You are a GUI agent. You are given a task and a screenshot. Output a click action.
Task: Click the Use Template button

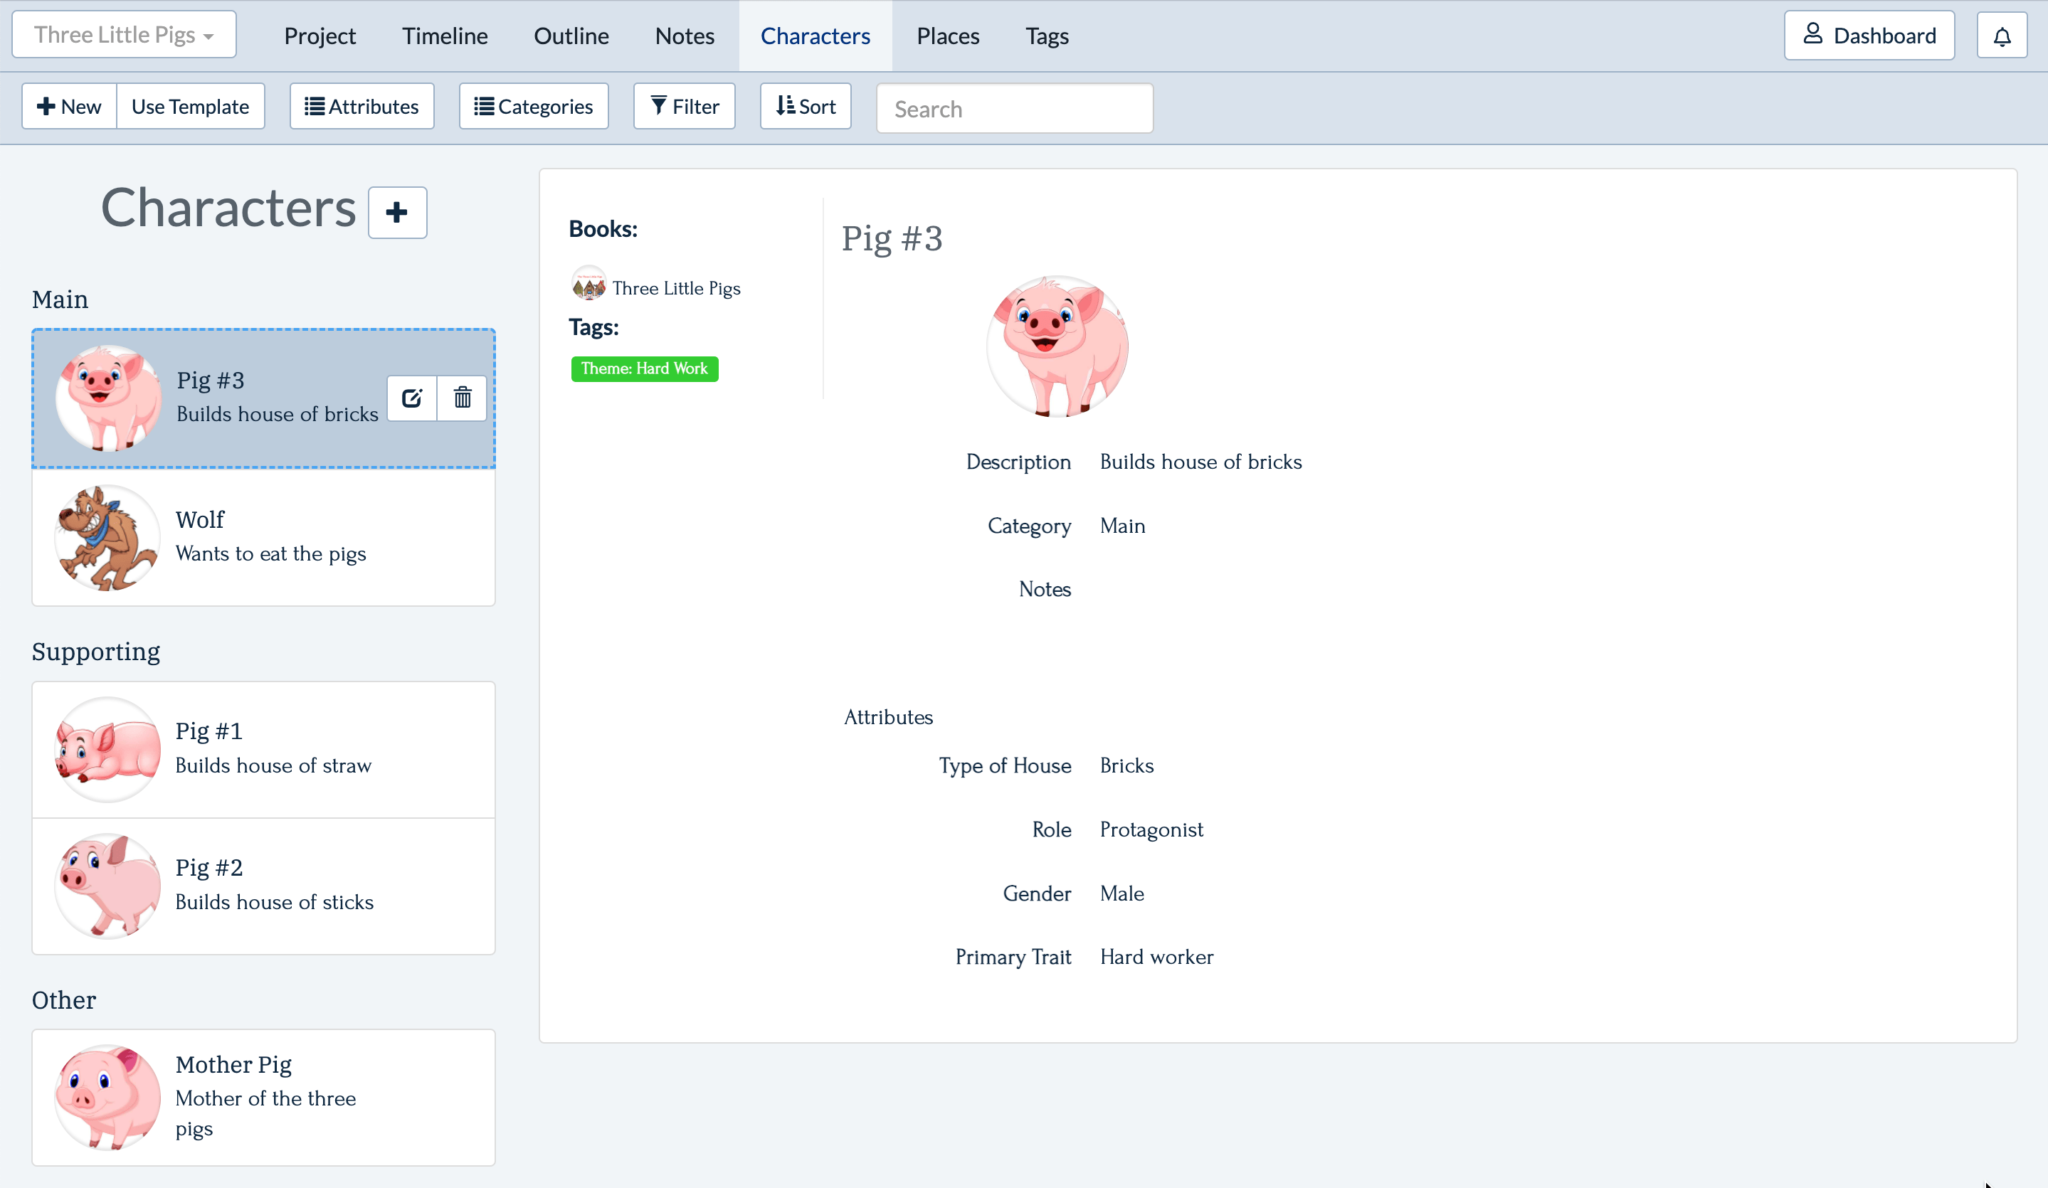coord(190,106)
